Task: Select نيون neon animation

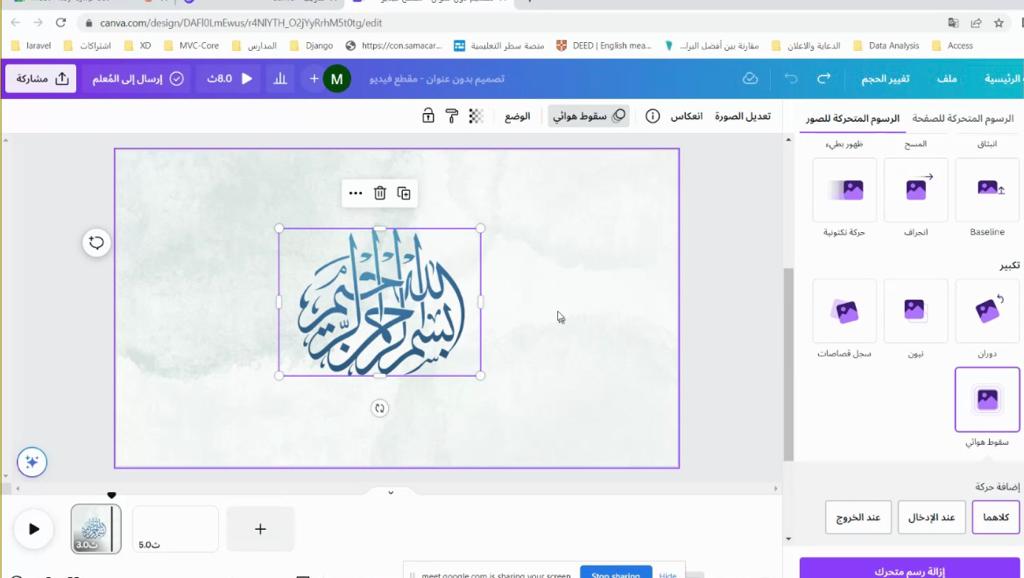Action: (x=916, y=311)
